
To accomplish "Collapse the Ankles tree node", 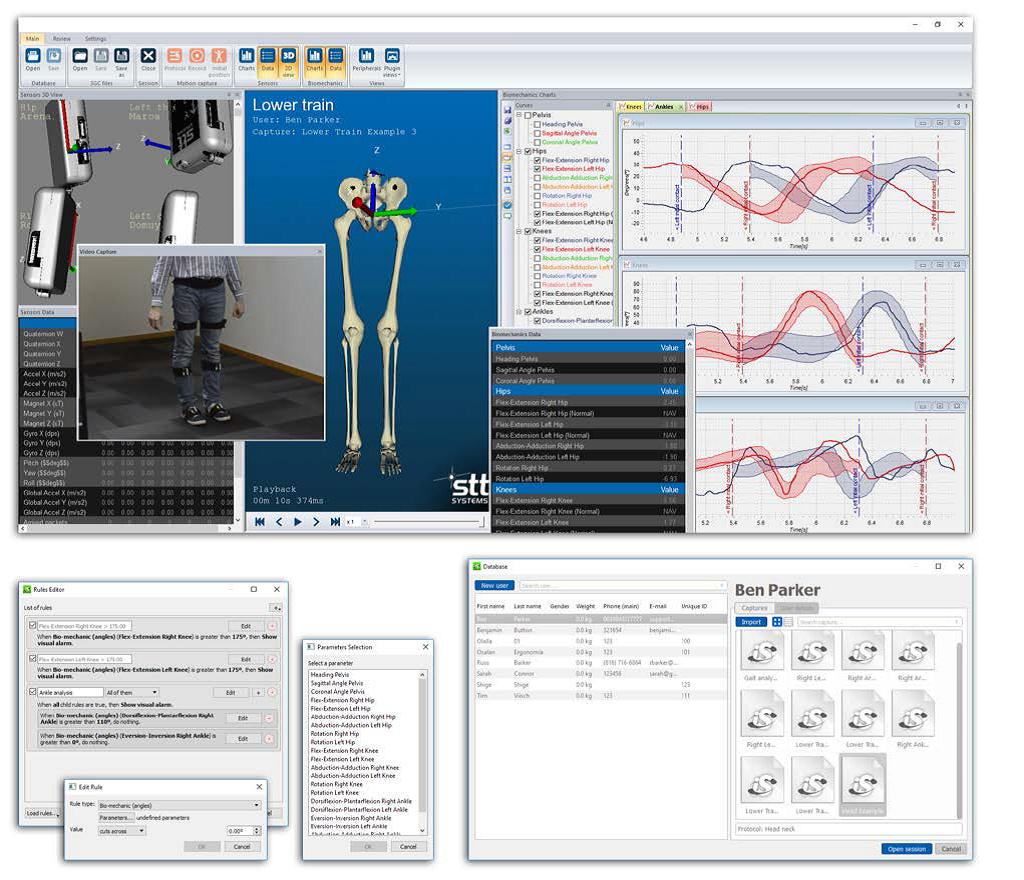I will (x=520, y=311).
